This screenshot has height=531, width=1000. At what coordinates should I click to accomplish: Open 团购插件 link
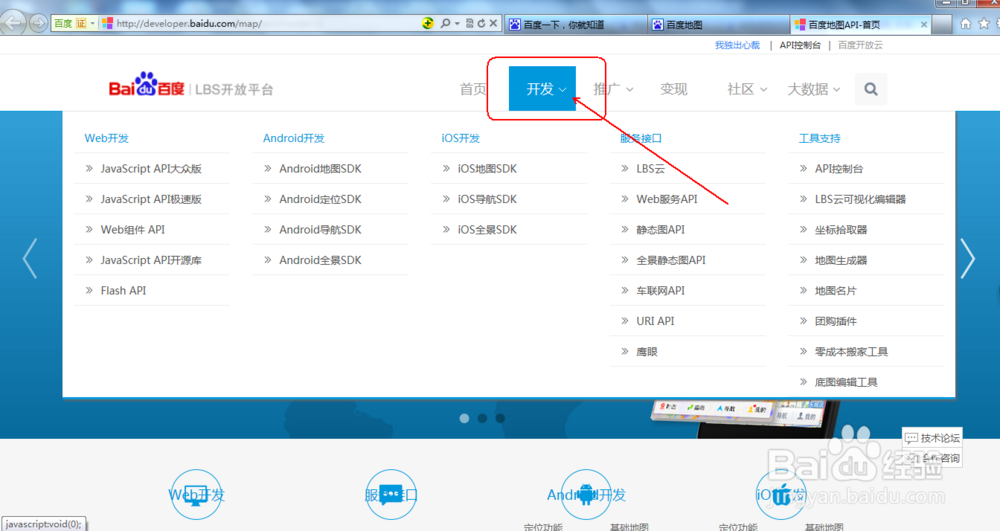pyautogui.click(x=835, y=321)
